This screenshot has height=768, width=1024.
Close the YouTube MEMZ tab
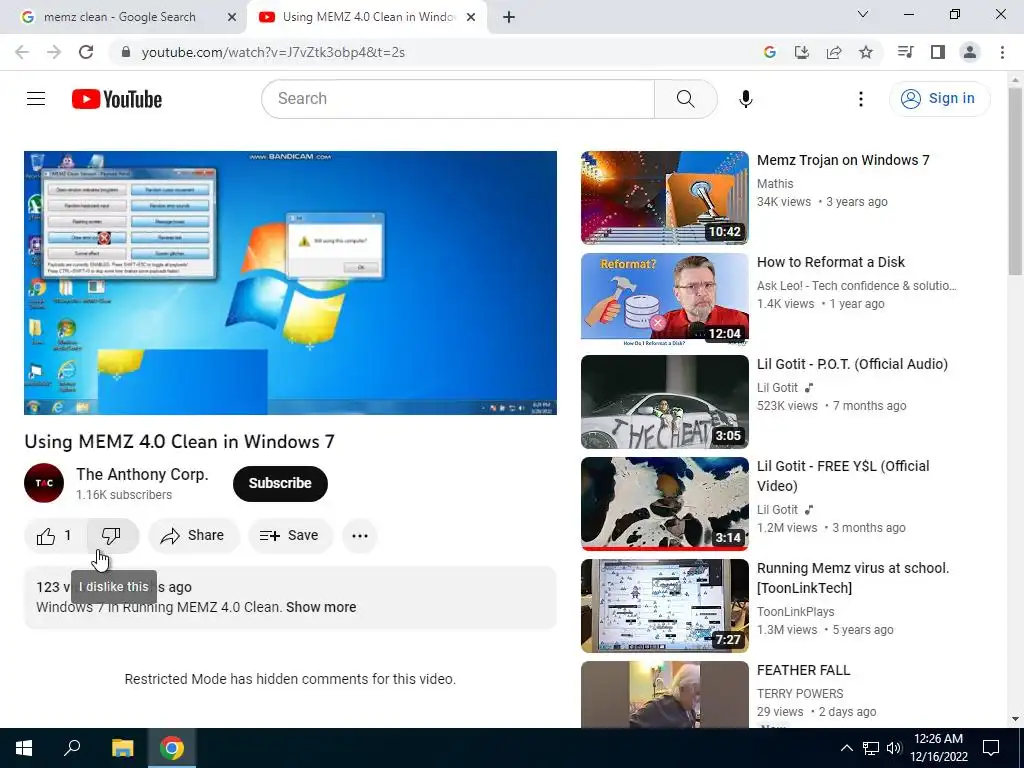(x=471, y=18)
